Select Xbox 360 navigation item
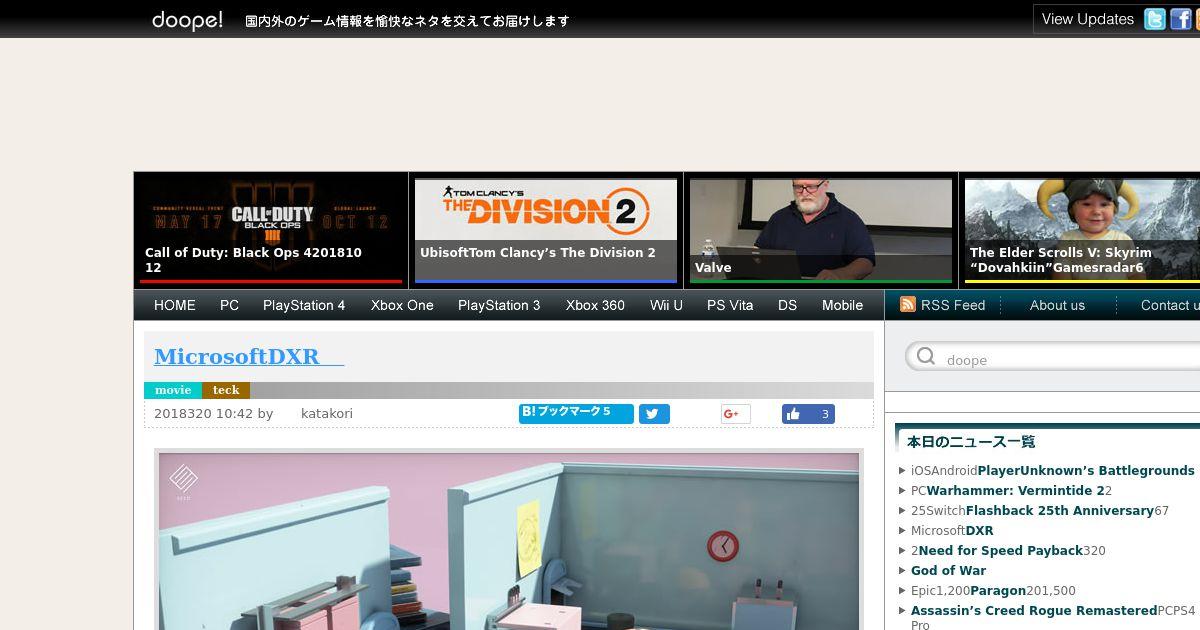 [595, 305]
